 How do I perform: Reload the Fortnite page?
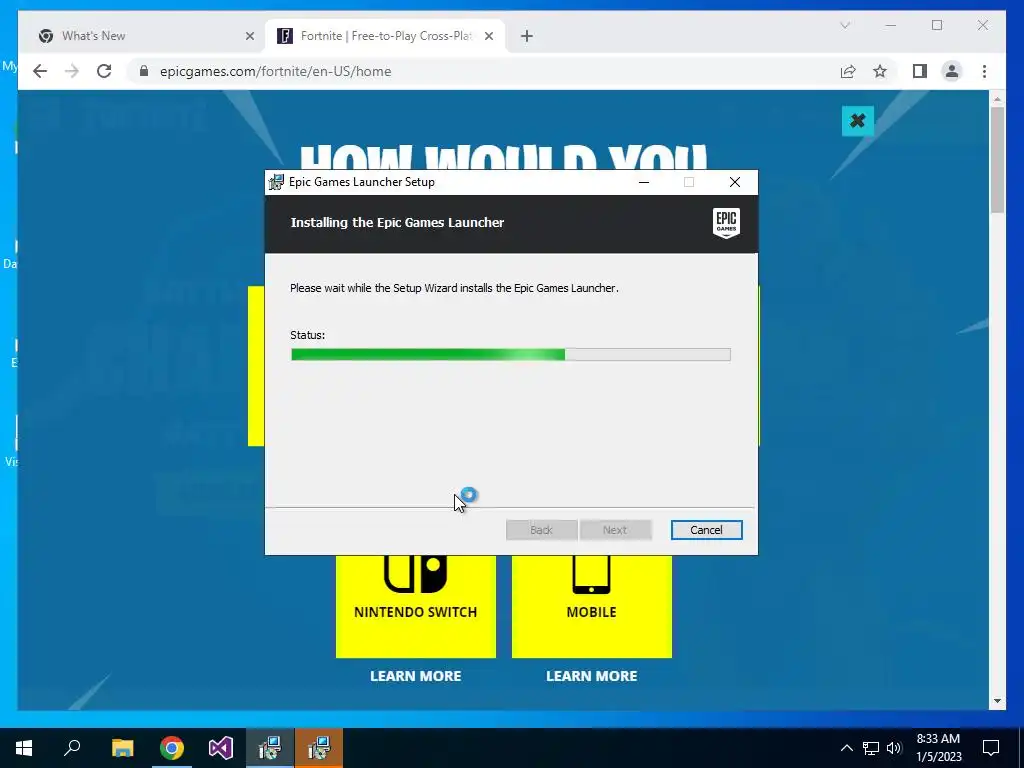pos(104,71)
